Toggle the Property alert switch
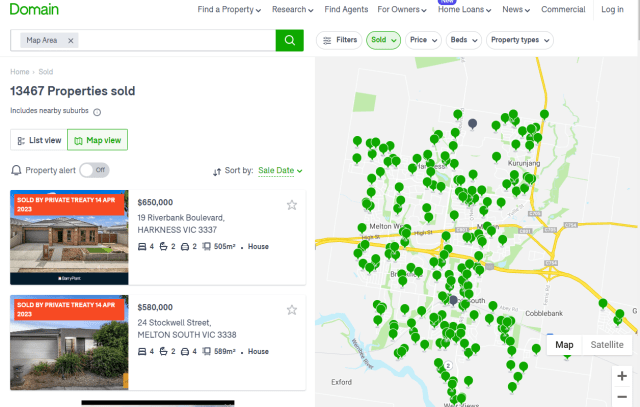Image resolution: width=640 pixels, height=407 pixels. [x=94, y=170]
